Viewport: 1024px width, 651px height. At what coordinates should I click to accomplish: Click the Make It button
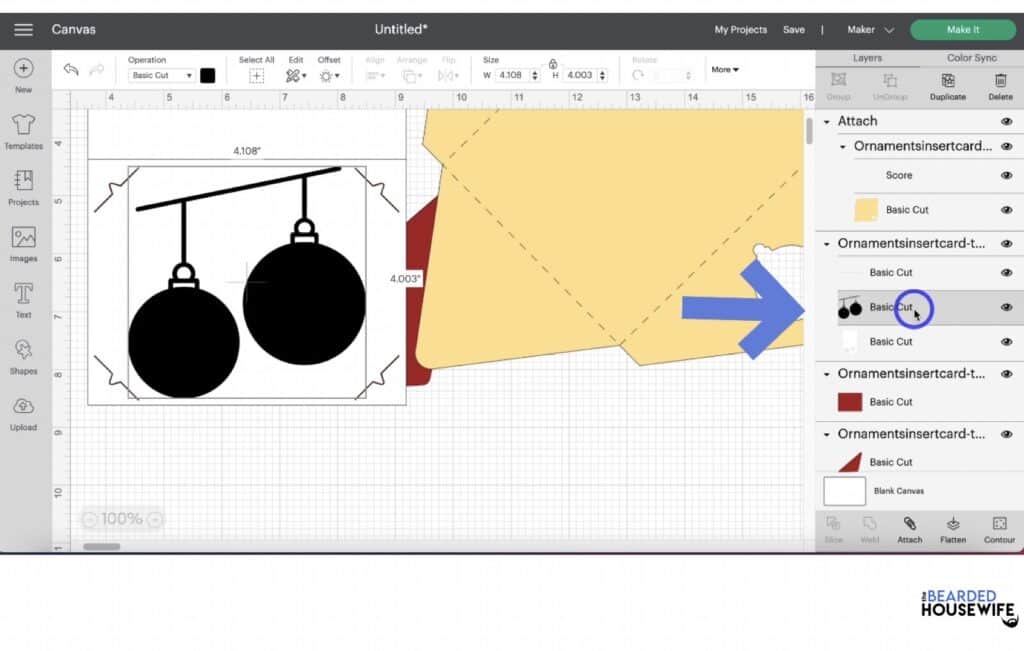962,29
